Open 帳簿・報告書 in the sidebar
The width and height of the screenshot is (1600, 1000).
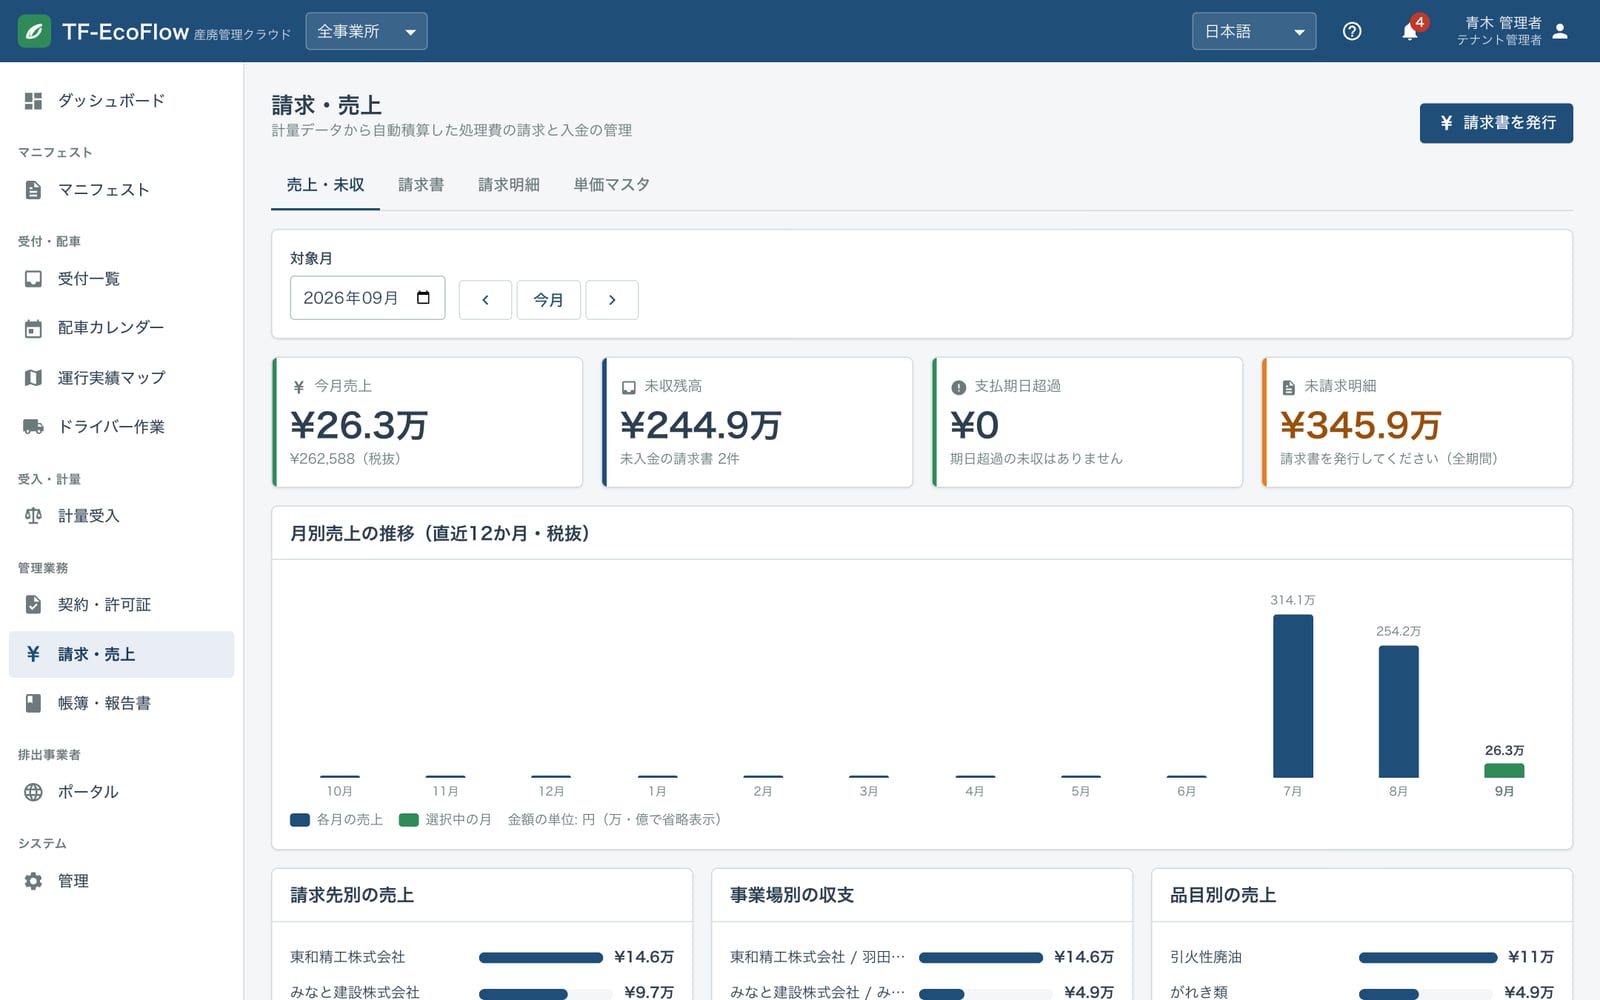pos(121,703)
